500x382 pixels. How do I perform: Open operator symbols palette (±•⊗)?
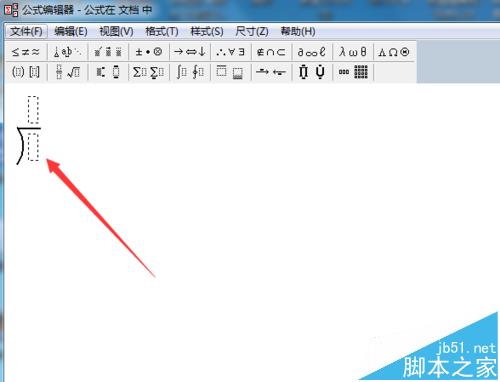click(149, 52)
